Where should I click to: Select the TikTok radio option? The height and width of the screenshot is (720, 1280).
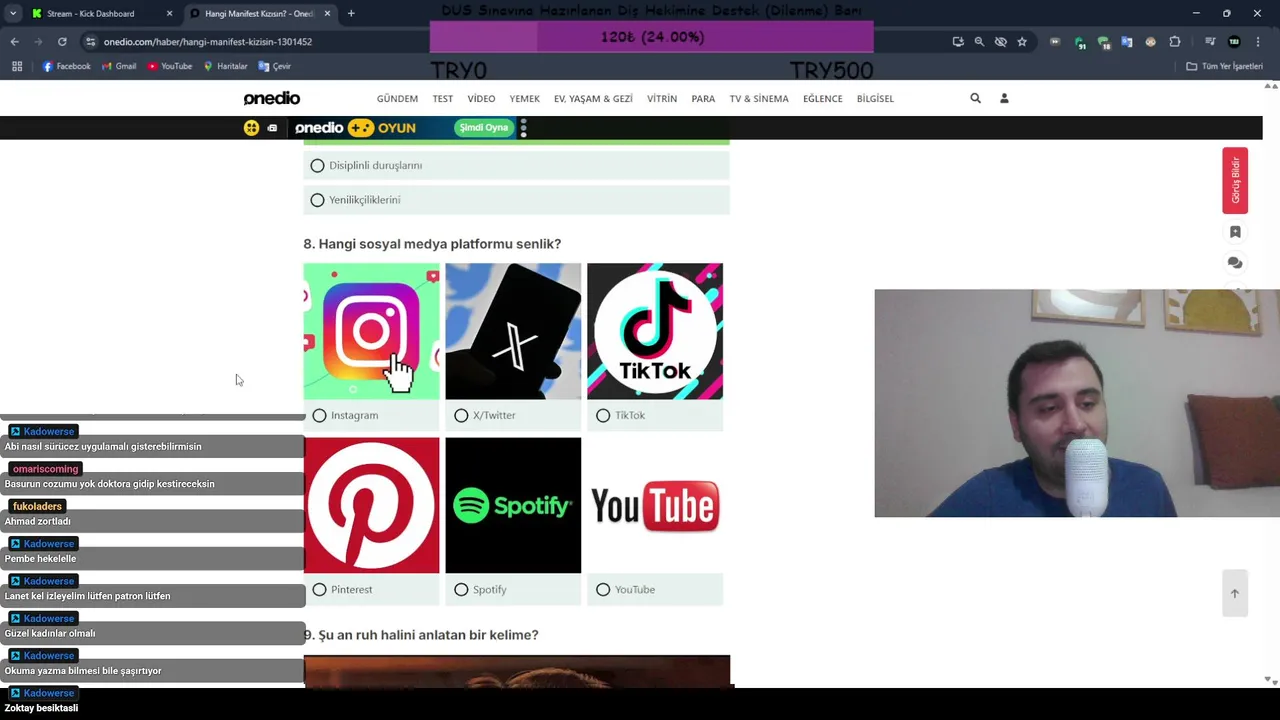603,415
